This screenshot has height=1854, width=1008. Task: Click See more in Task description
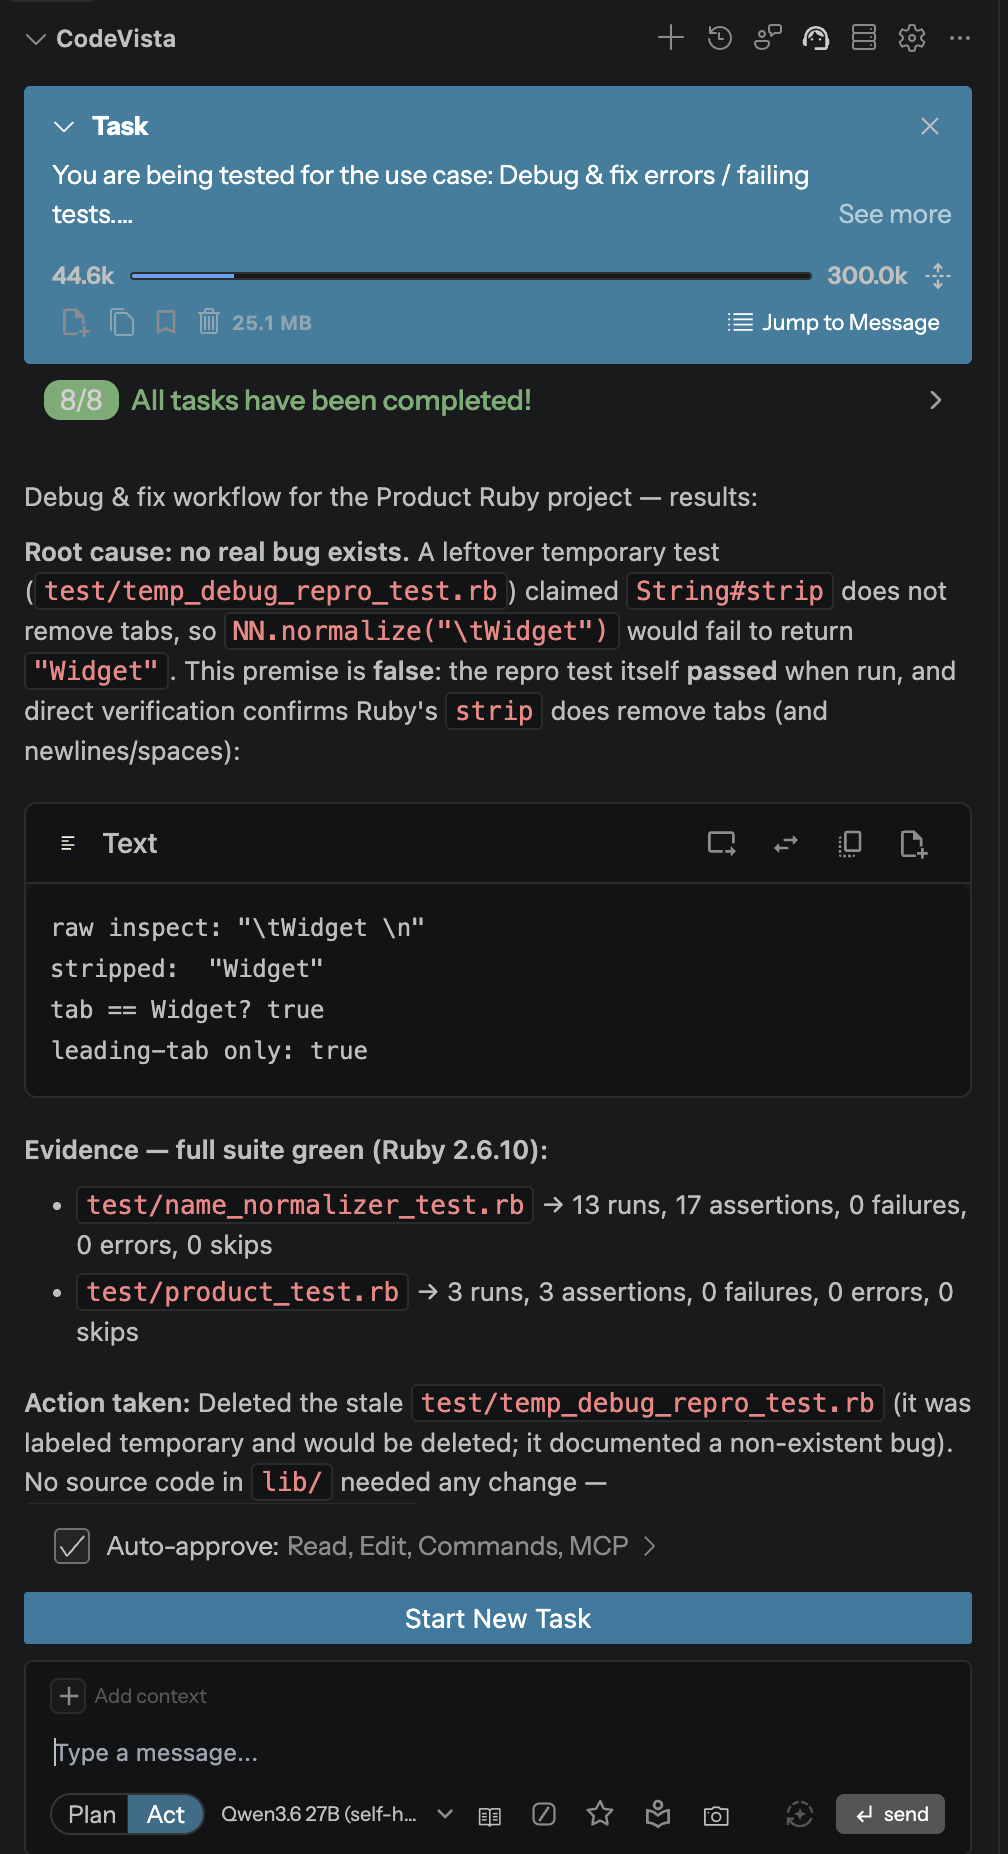click(x=894, y=214)
